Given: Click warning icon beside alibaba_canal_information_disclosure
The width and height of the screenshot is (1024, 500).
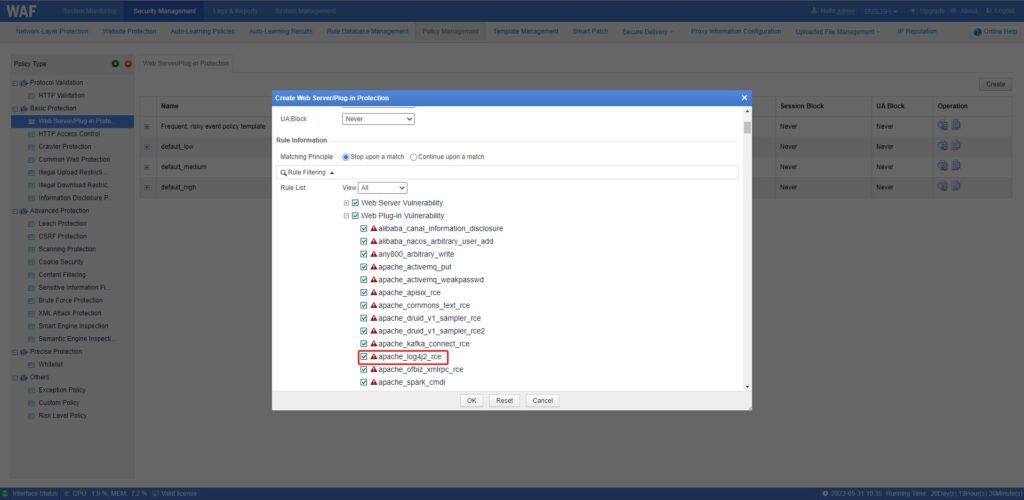Looking at the screenshot, I should (374, 228).
